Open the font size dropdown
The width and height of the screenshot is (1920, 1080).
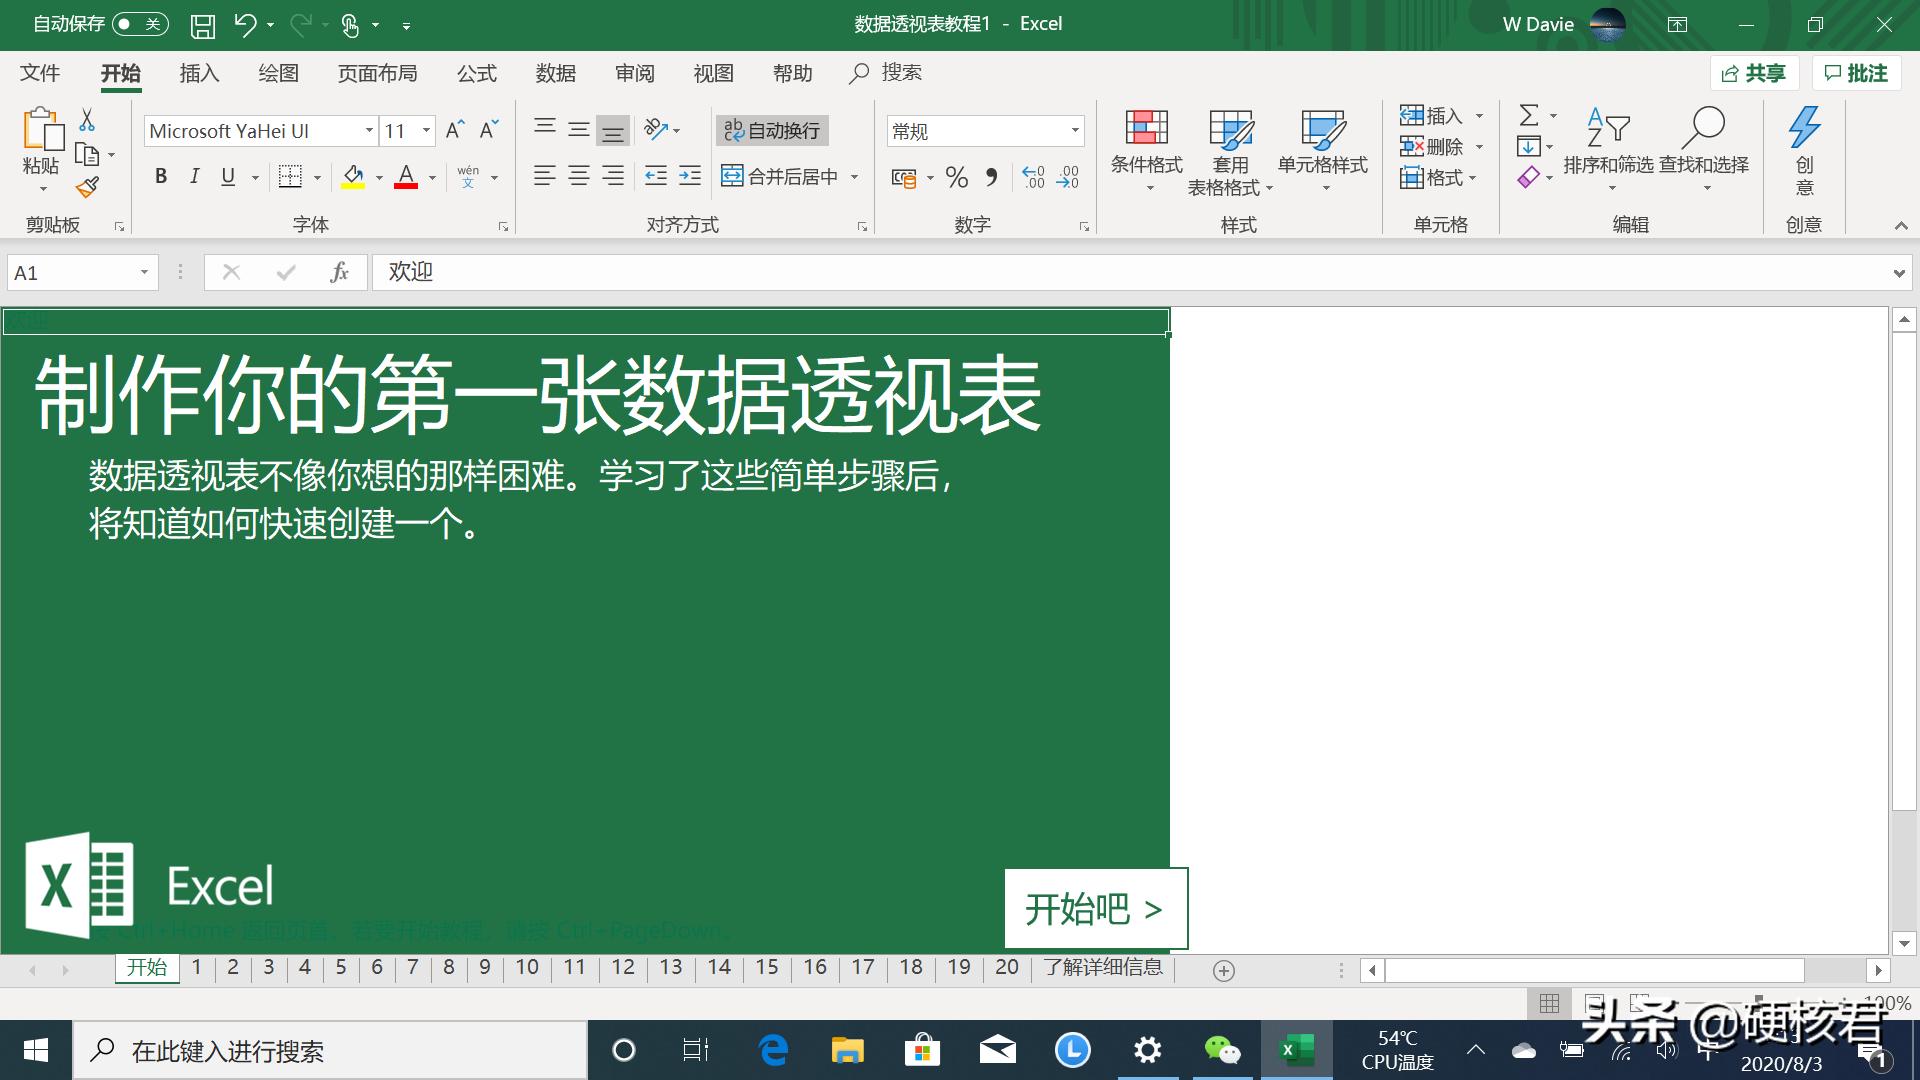425,130
